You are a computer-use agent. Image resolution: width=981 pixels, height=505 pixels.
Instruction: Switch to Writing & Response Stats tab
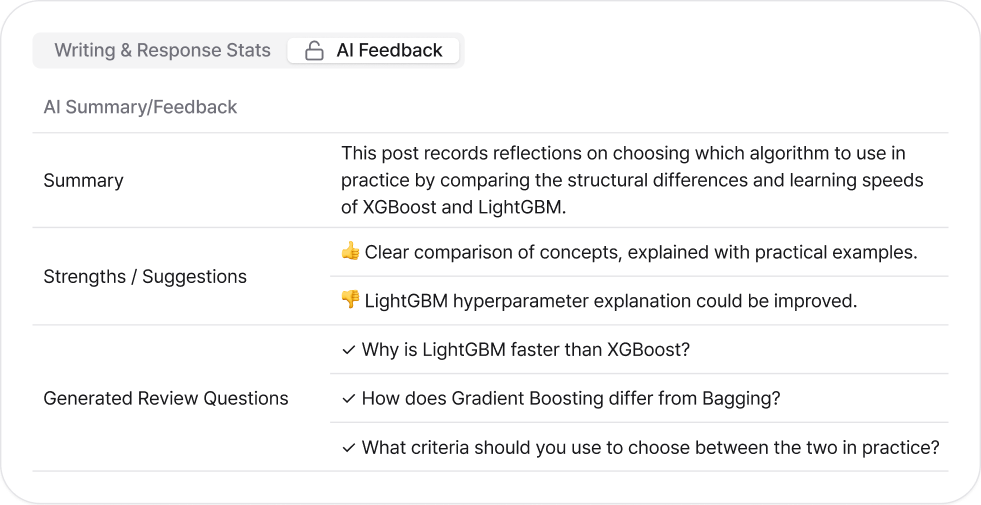pyautogui.click(x=162, y=51)
